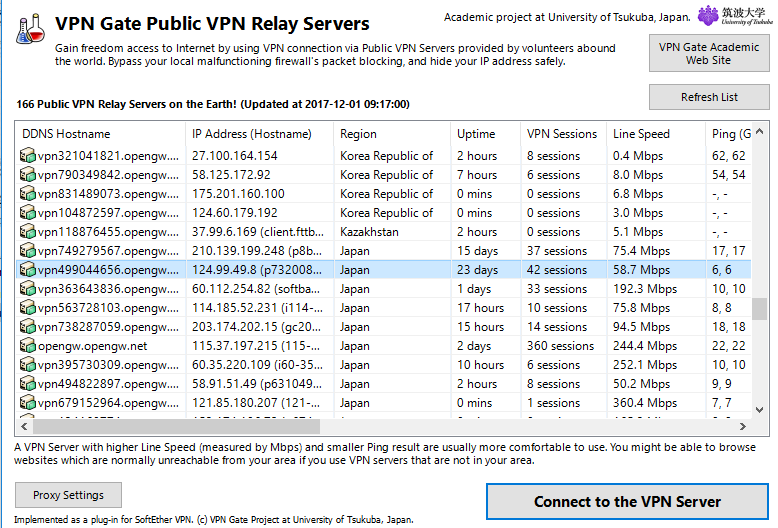Image resolution: width=778 pixels, height=528 pixels.
Task: Click server icon for vpn749279567 row
Action: click(28, 251)
